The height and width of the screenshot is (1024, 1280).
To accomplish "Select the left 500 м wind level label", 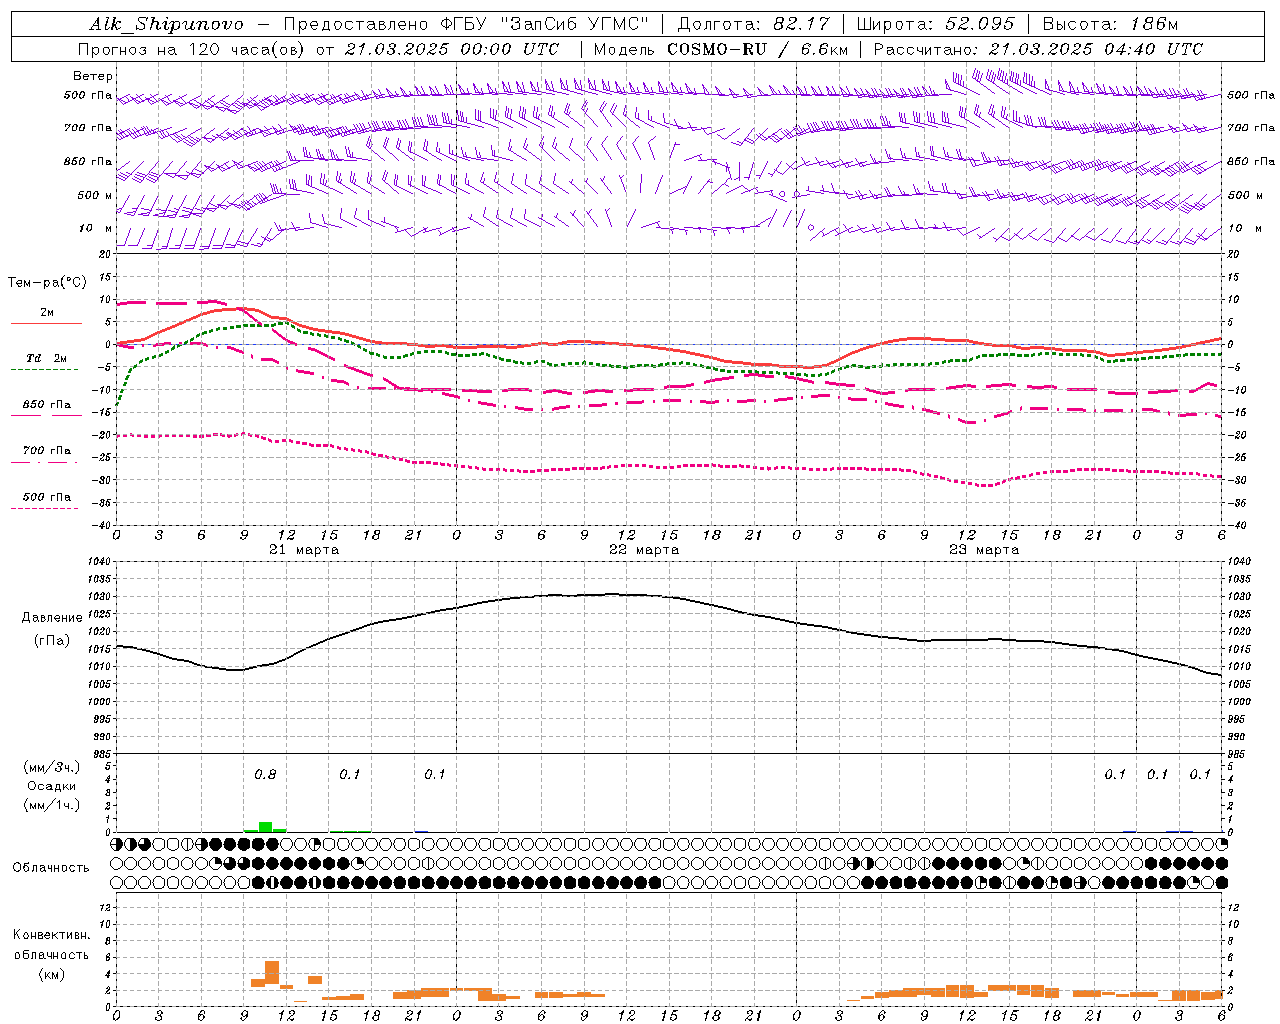I will 95,195.
